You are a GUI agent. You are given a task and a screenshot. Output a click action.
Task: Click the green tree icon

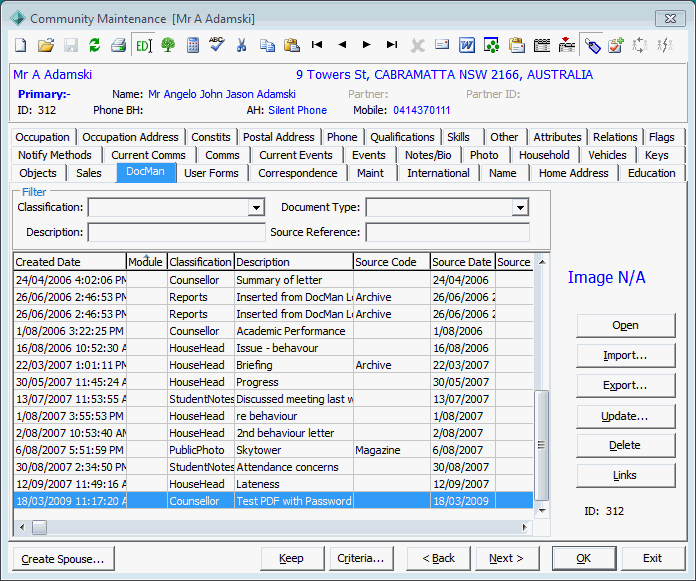tap(168, 45)
